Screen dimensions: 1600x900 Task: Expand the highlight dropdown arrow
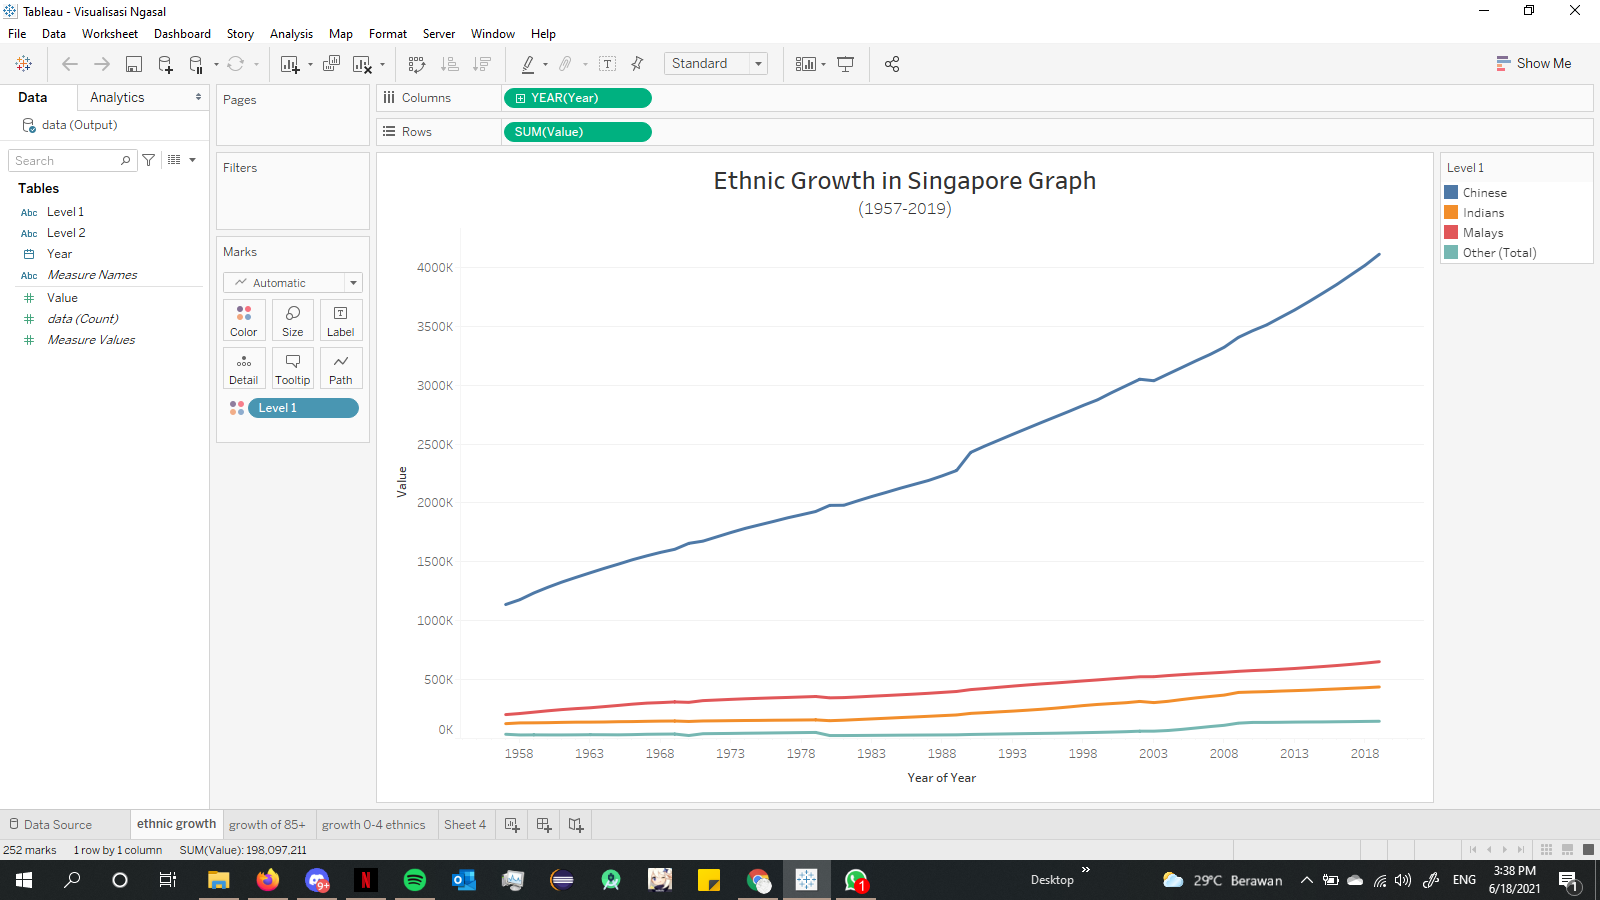click(x=545, y=65)
